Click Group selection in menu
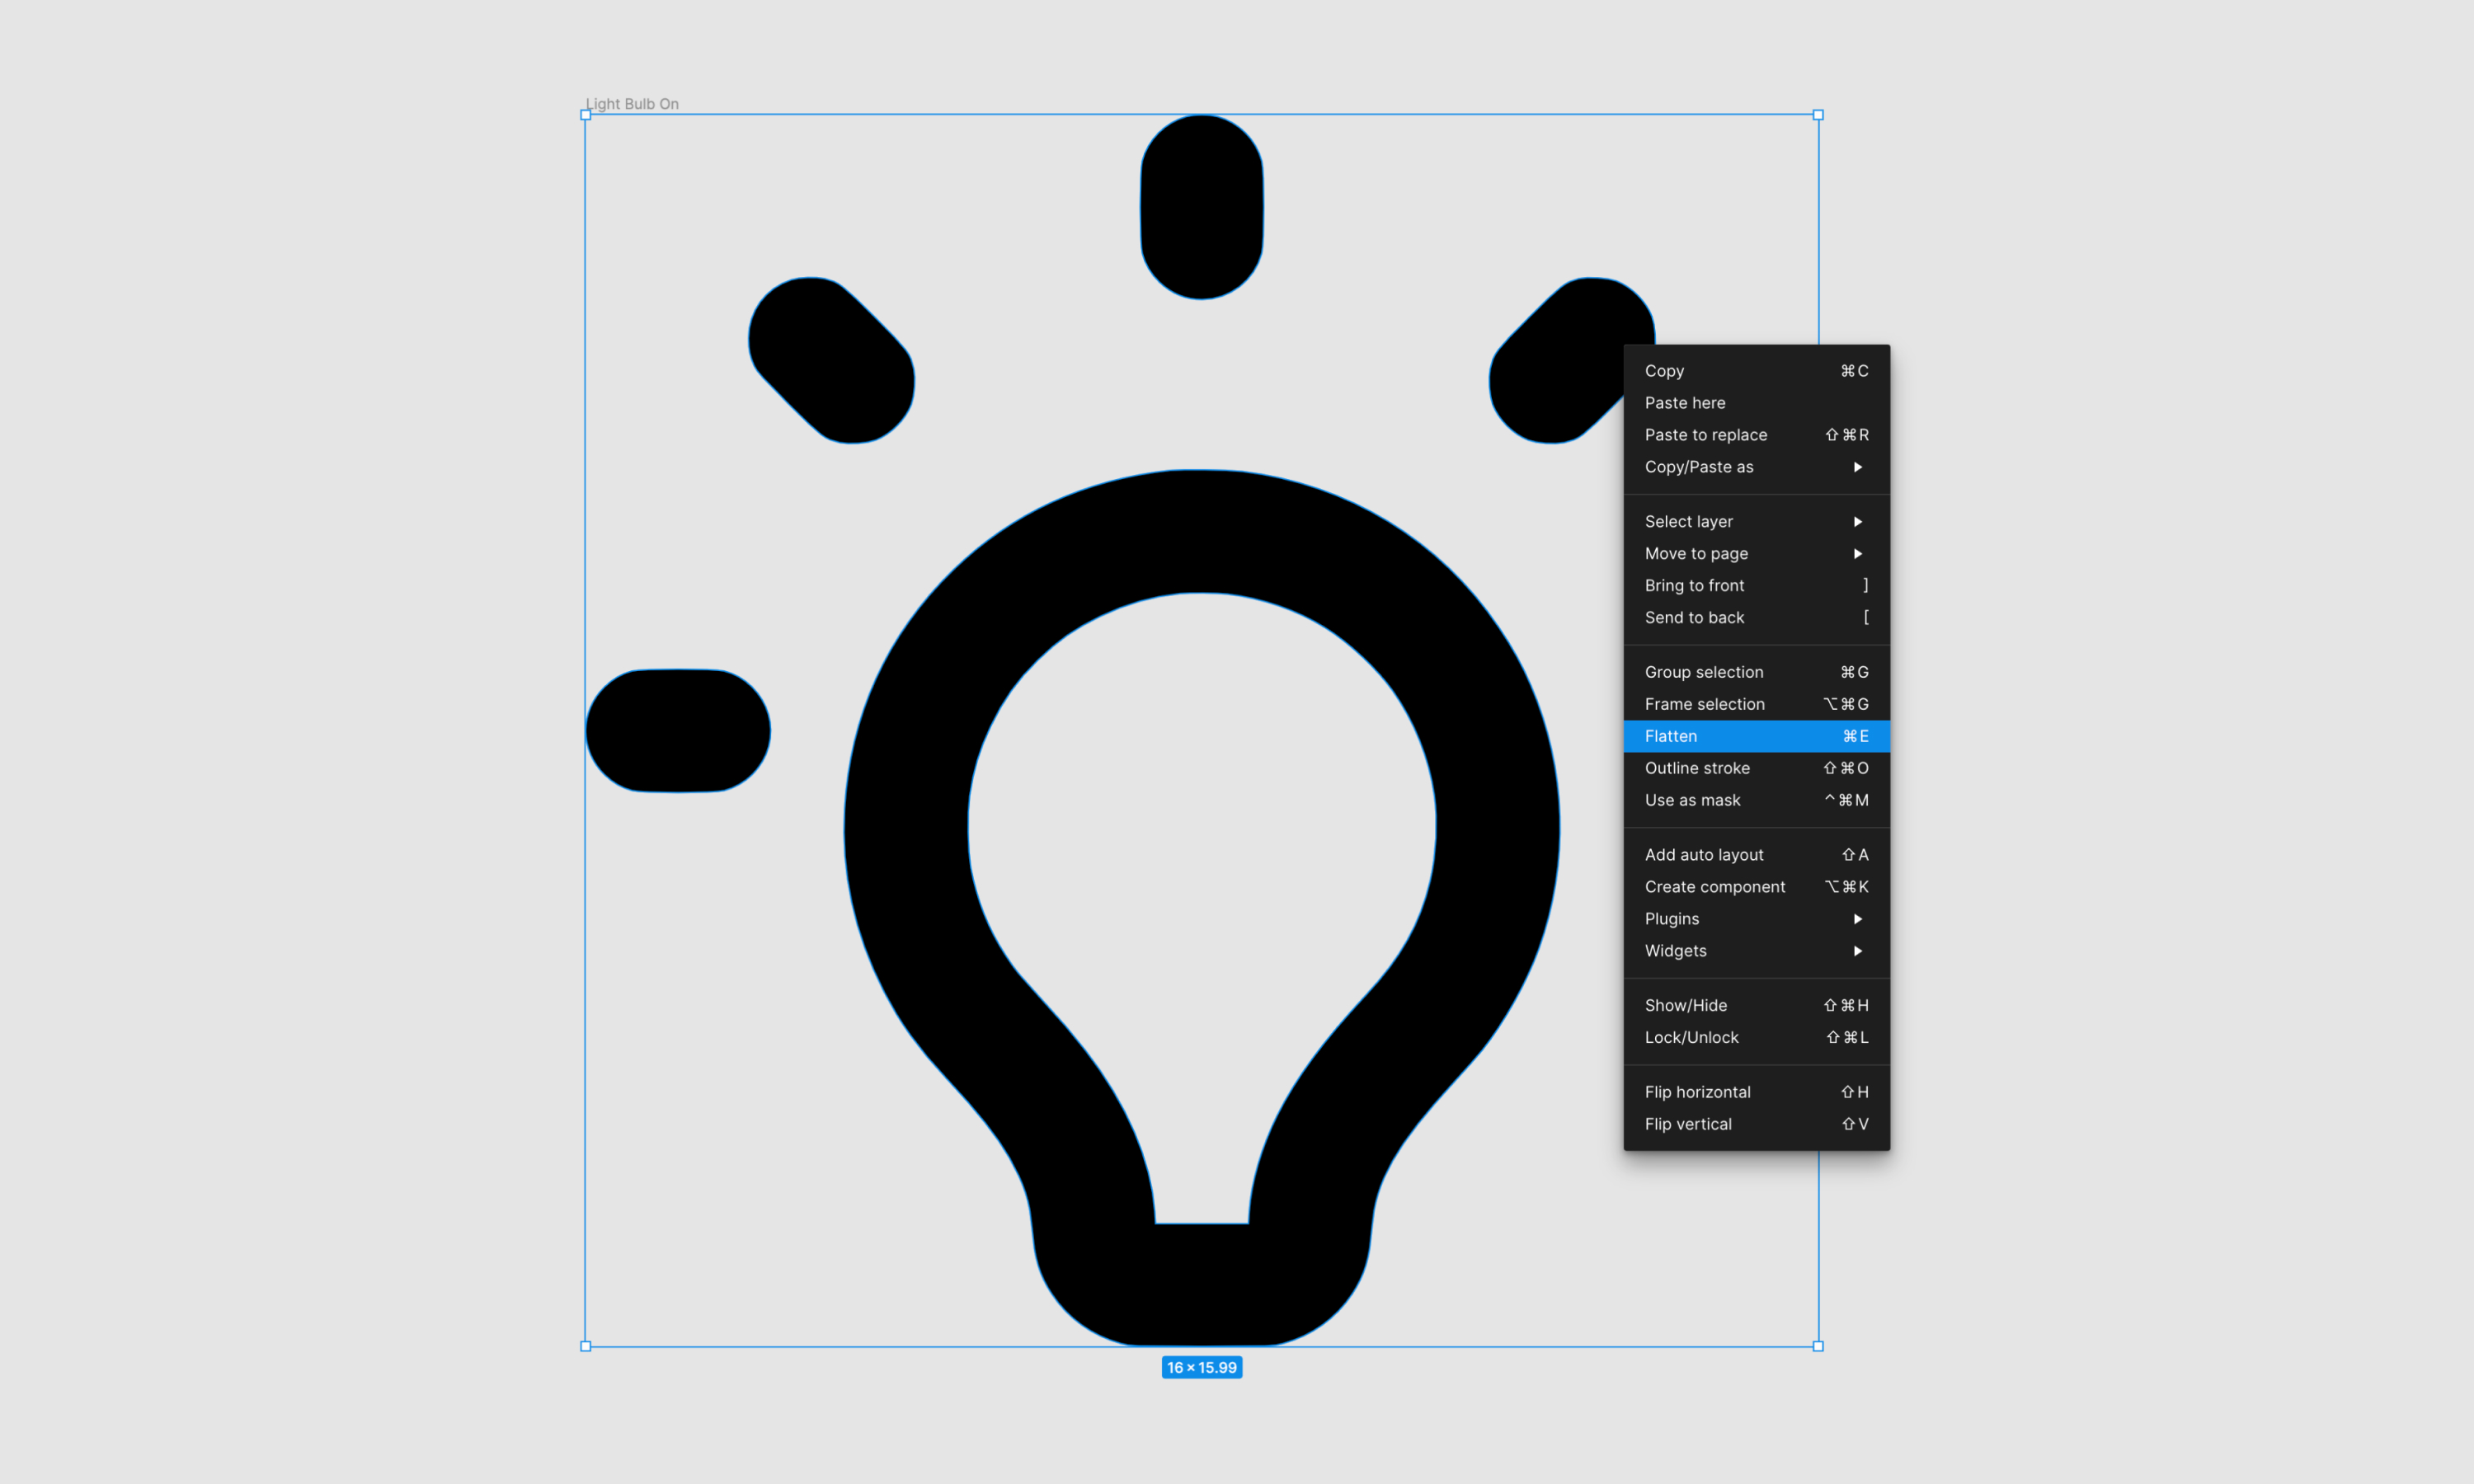Image resolution: width=2474 pixels, height=1484 pixels. 1756,672
